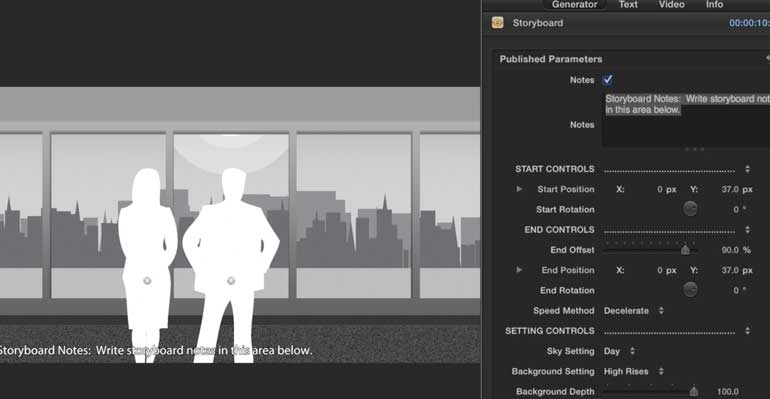Viewport: 770px width, 399px height.
Task: Click the End Offset 90.0 value
Action: pos(730,250)
